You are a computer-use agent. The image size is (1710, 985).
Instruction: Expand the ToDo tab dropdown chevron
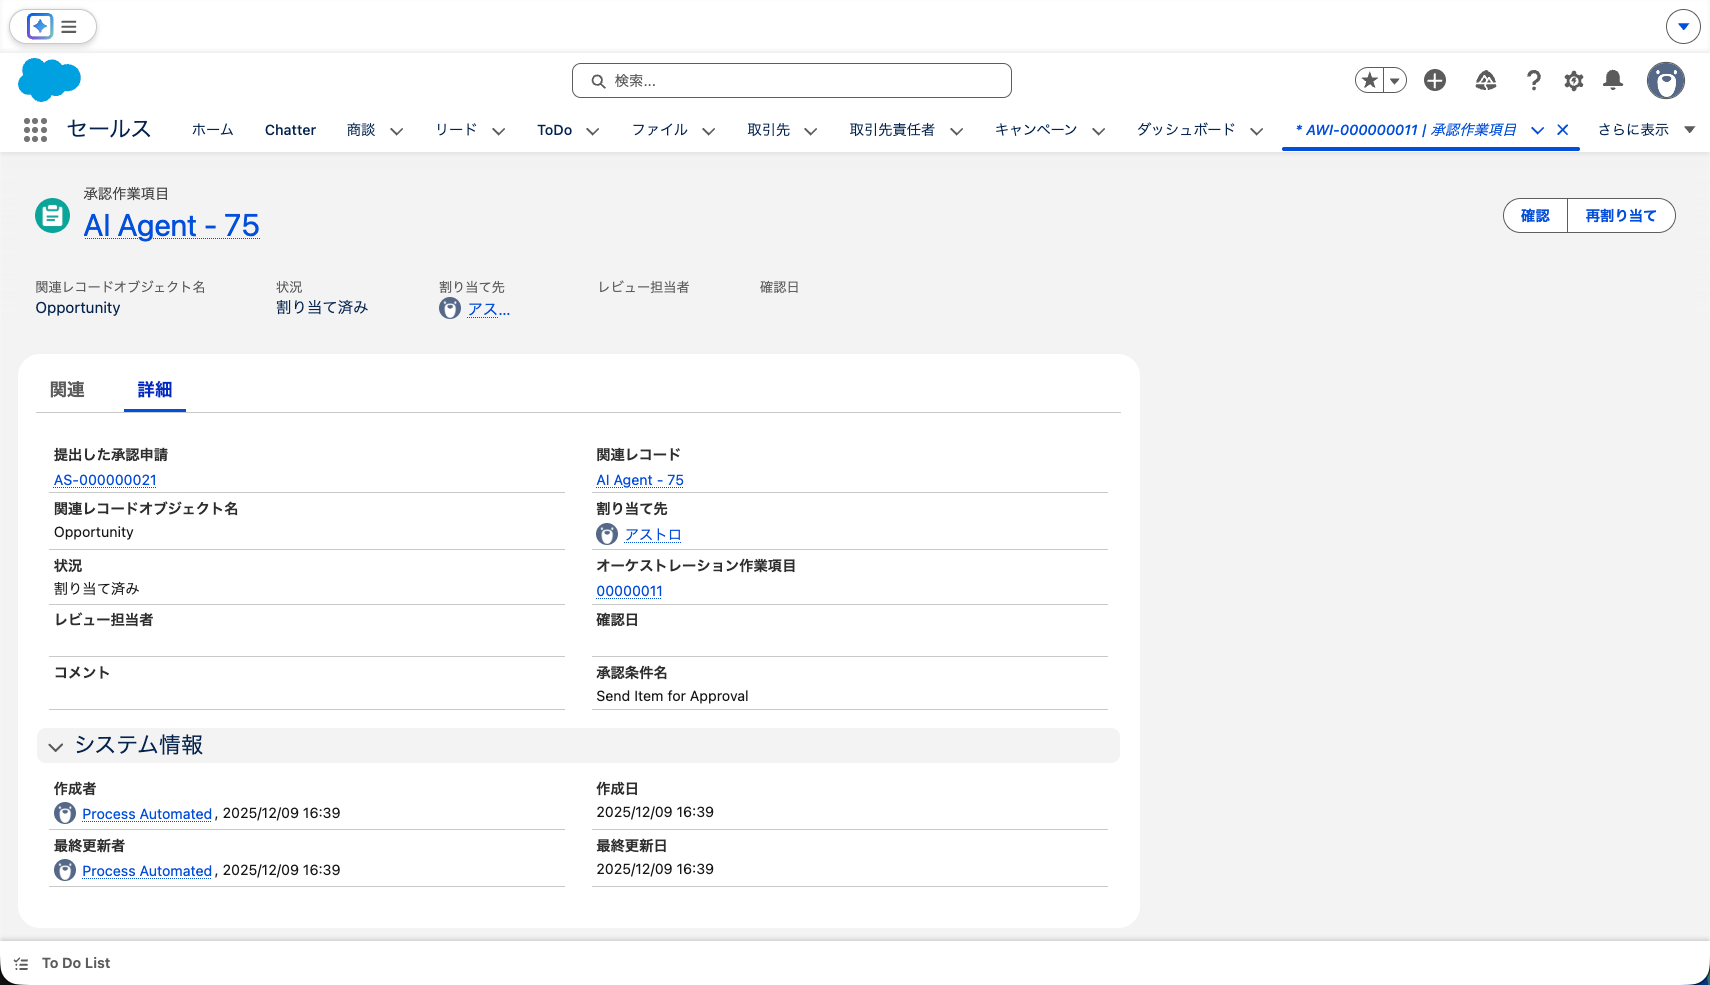pos(593,131)
